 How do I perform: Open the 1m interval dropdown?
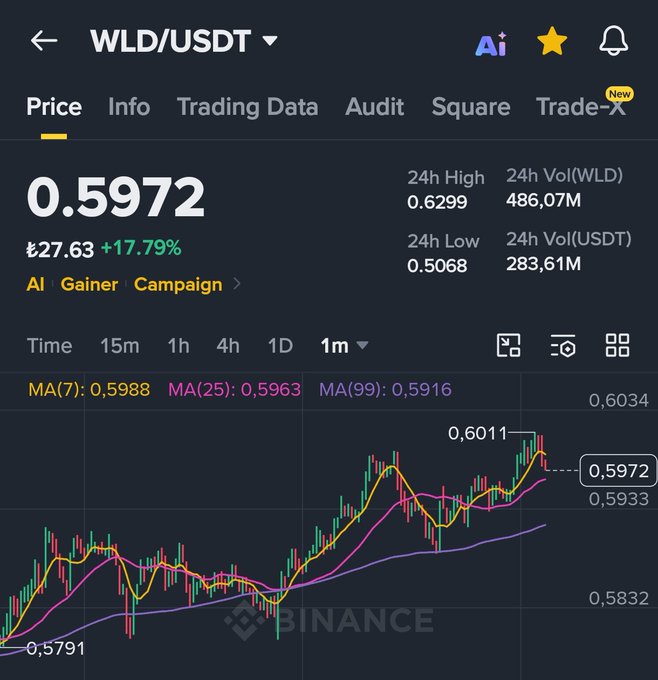[344, 346]
